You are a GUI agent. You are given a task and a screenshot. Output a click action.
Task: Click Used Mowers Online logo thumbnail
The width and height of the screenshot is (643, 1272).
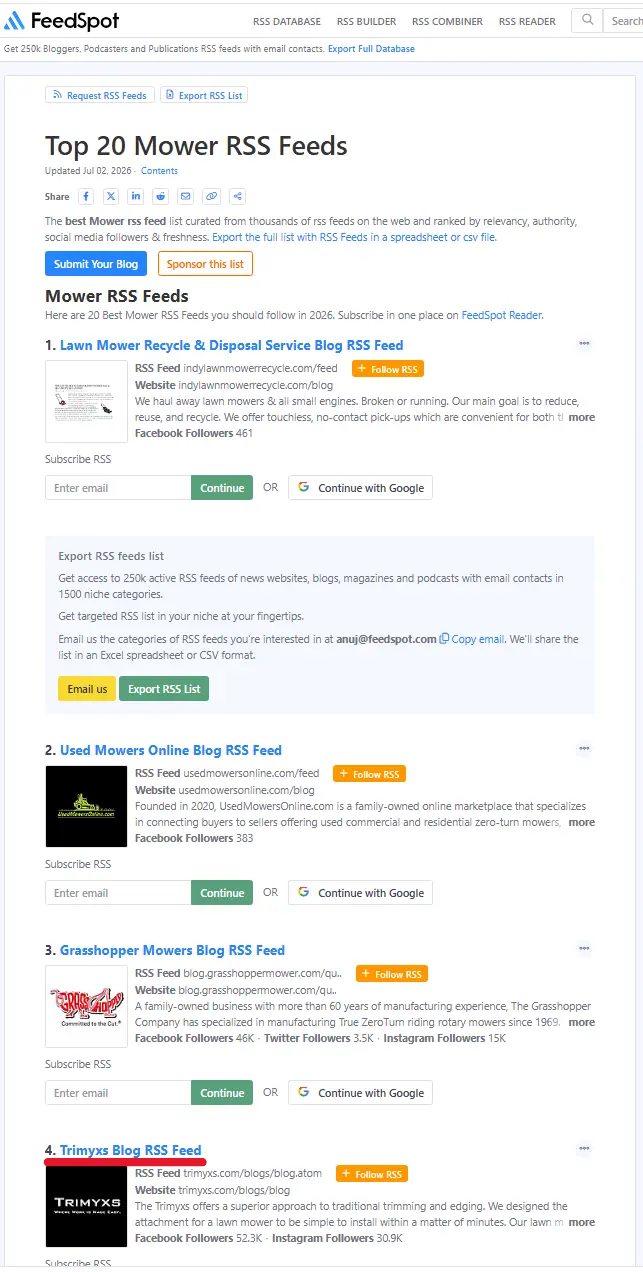(86, 806)
